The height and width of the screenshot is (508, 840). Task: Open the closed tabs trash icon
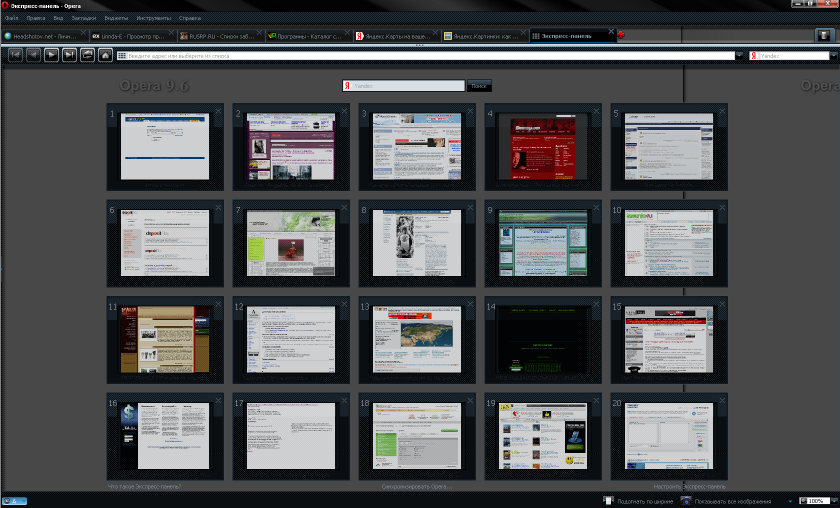[824, 35]
